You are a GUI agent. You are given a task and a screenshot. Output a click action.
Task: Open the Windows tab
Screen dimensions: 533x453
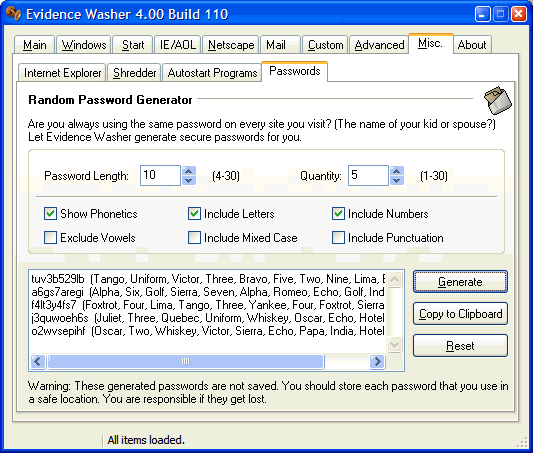(84, 45)
